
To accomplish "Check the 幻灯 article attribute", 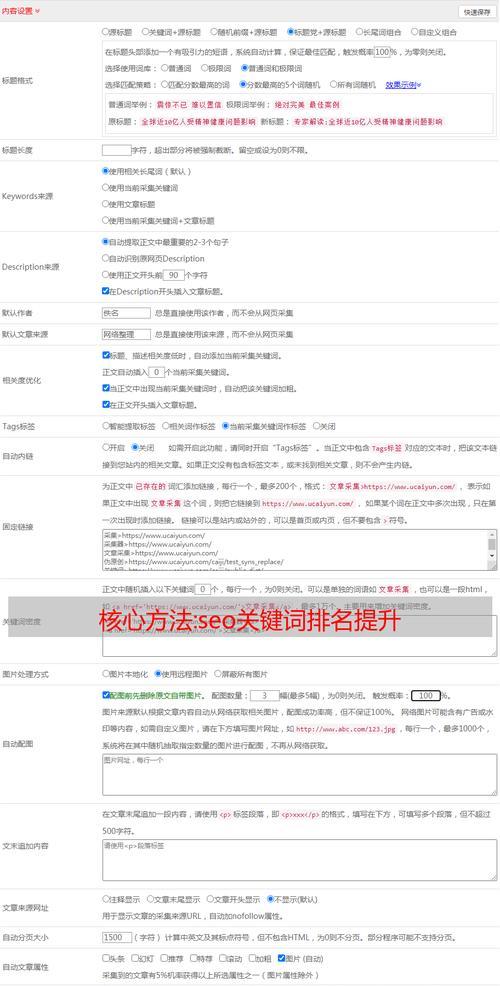I will point(134,958).
